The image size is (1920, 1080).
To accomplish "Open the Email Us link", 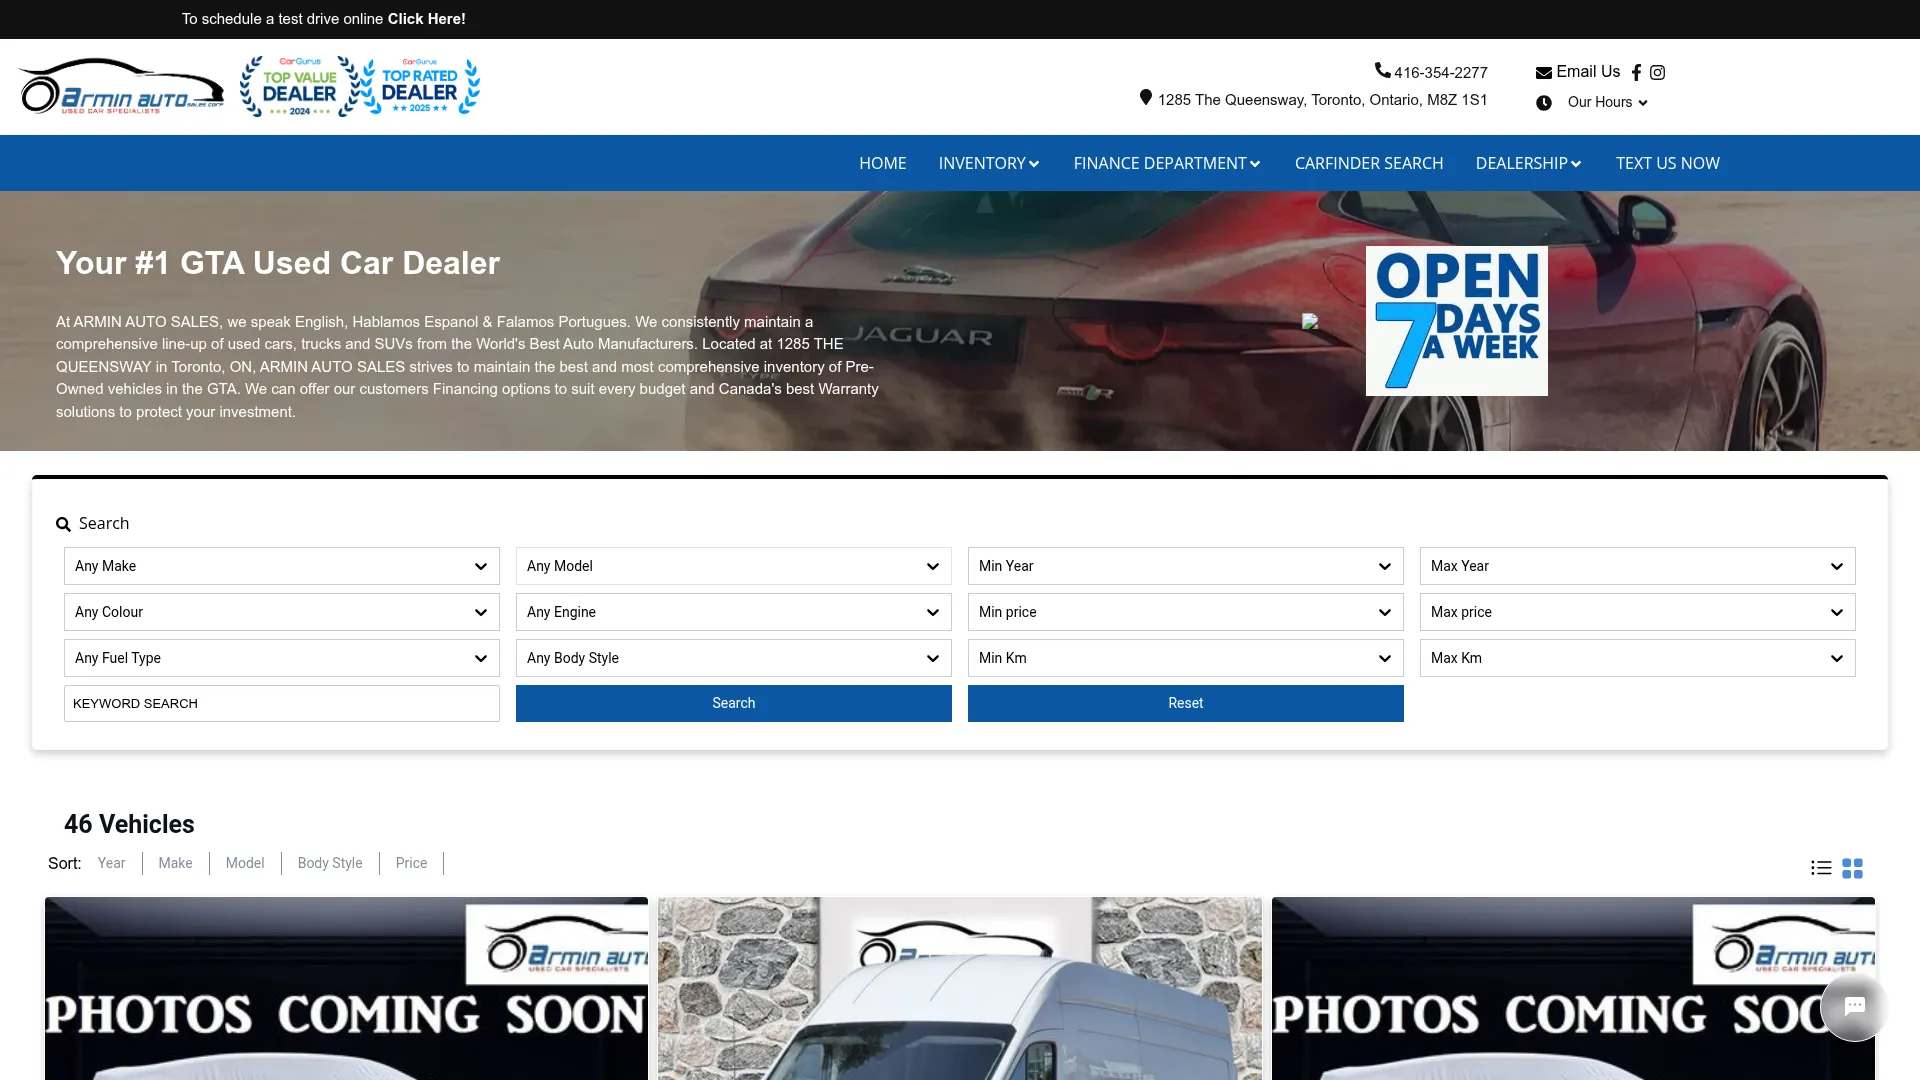I will pos(1588,71).
